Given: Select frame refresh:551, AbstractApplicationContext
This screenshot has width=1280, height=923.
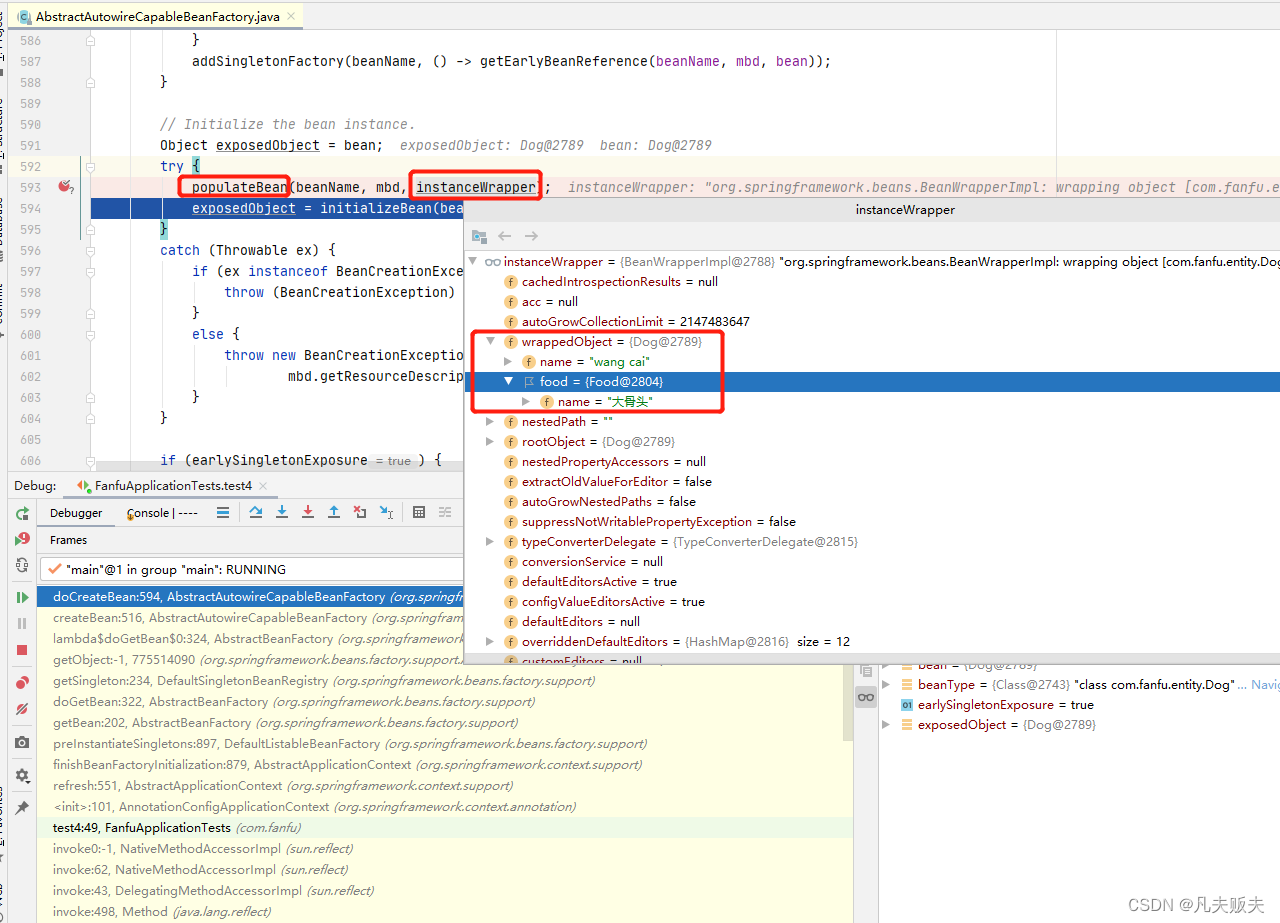Looking at the screenshot, I should pos(445,786).
